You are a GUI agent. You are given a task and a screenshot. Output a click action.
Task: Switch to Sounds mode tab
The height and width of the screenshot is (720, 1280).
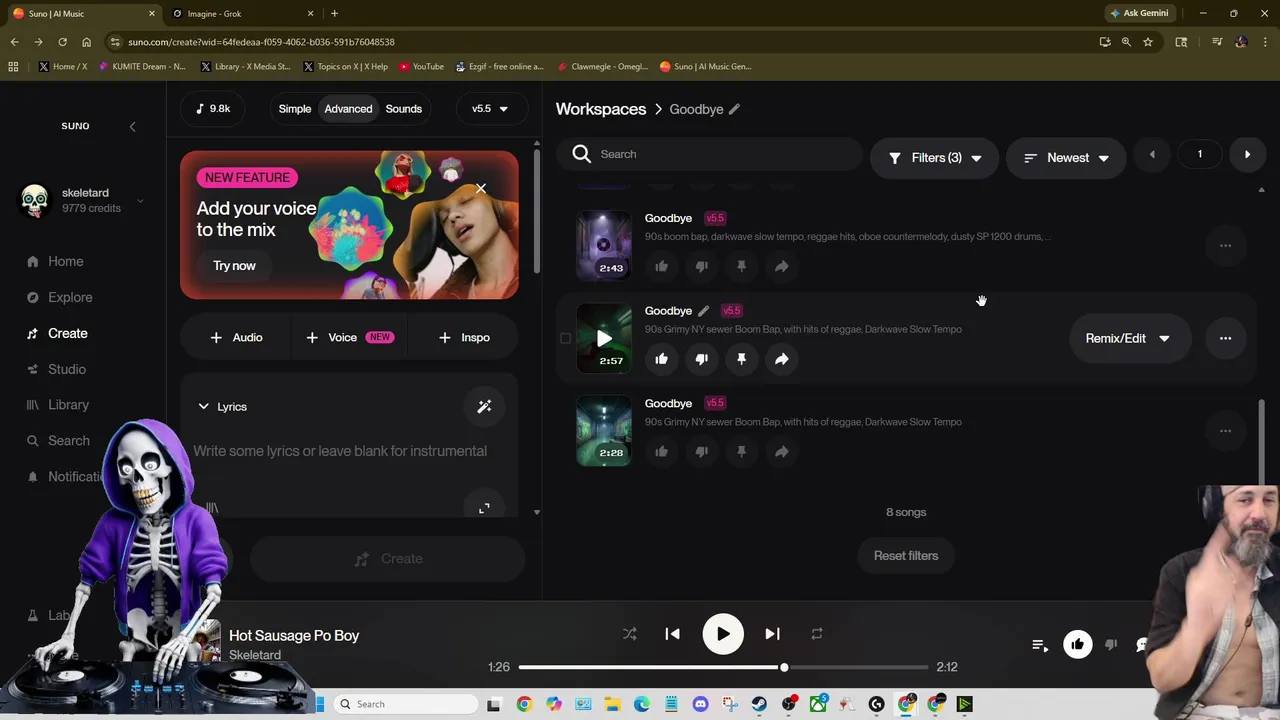[x=404, y=109]
